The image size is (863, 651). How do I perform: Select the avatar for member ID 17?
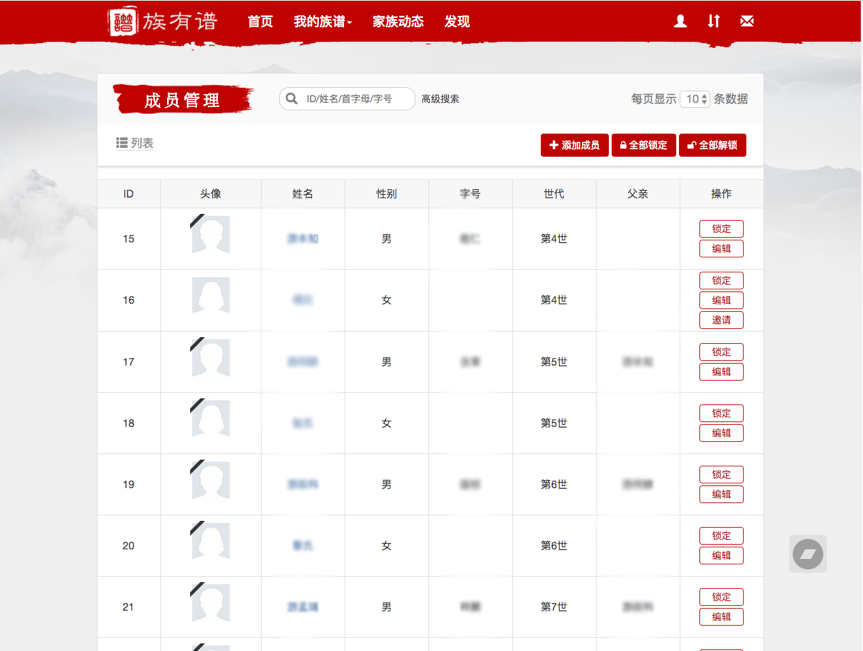210,358
